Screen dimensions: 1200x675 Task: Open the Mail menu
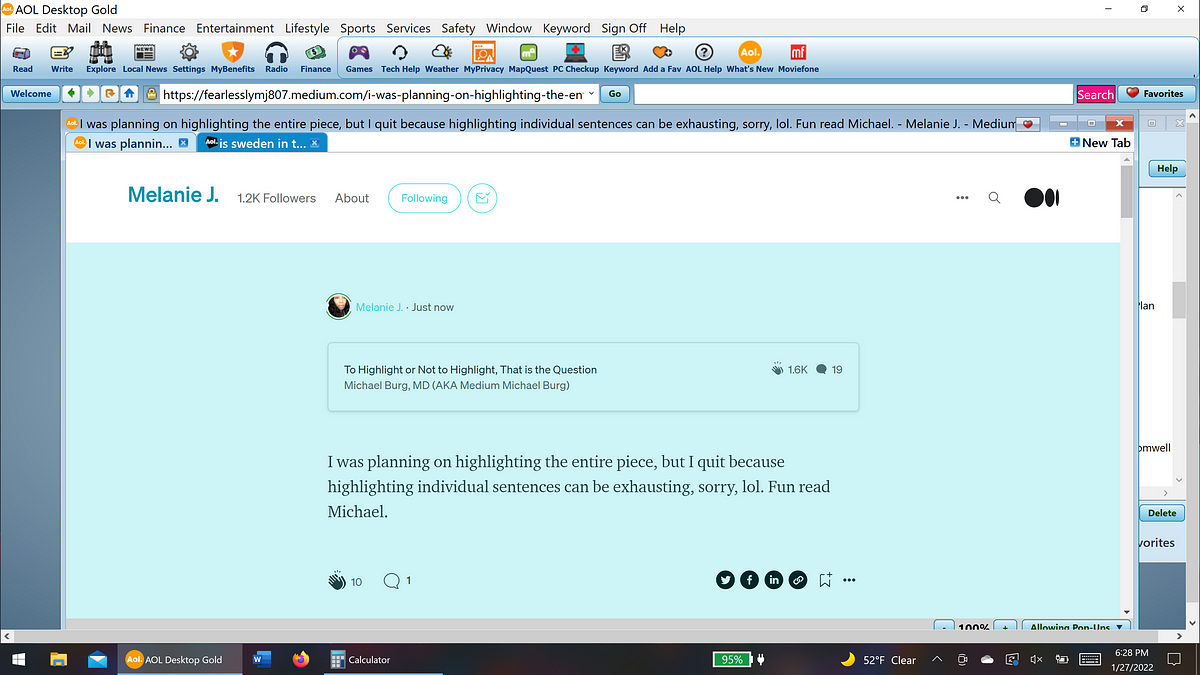tap(79, 28)
